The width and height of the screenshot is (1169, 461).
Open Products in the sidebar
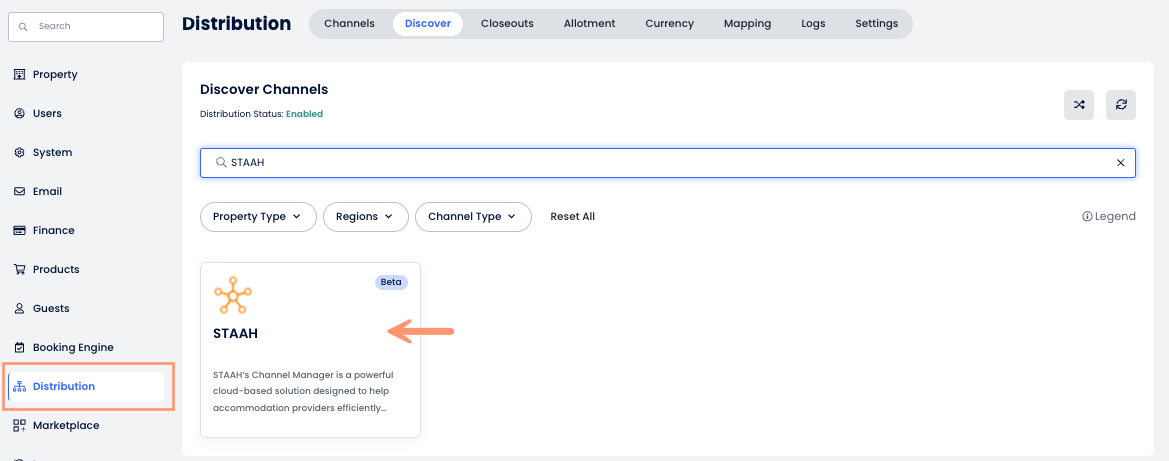pyautogui.click(x=55, y=270)
